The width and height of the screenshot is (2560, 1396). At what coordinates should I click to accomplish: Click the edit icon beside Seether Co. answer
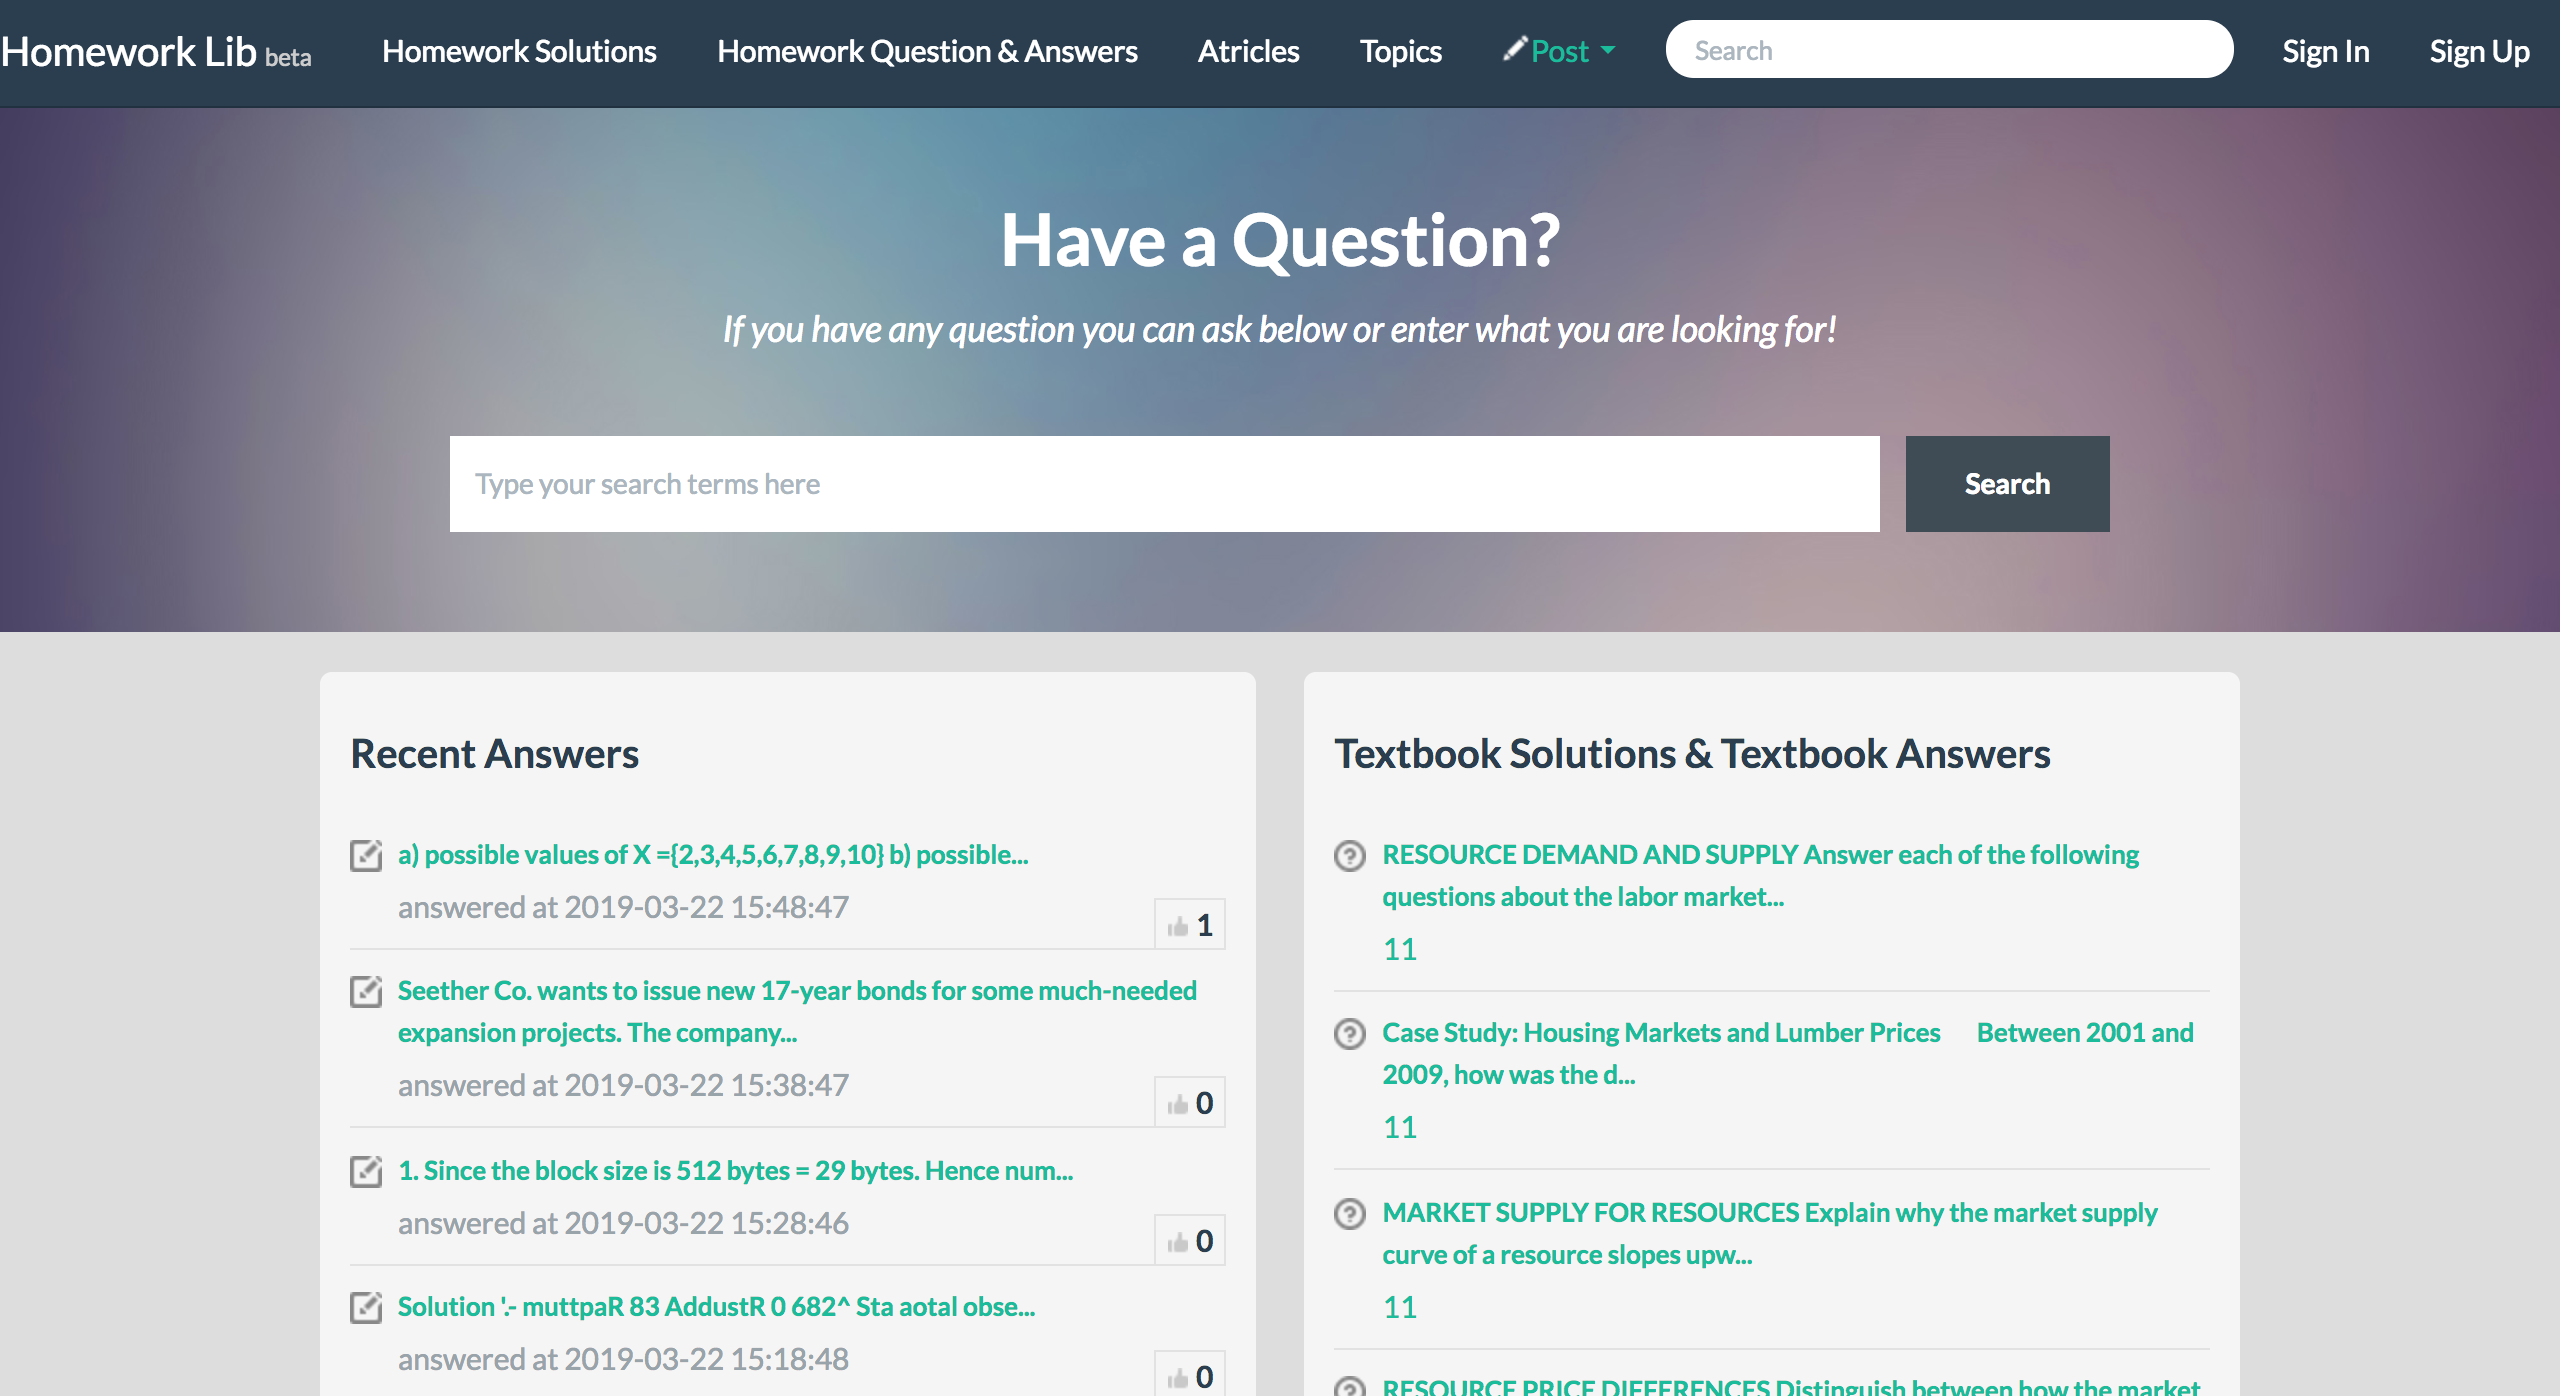366,993
